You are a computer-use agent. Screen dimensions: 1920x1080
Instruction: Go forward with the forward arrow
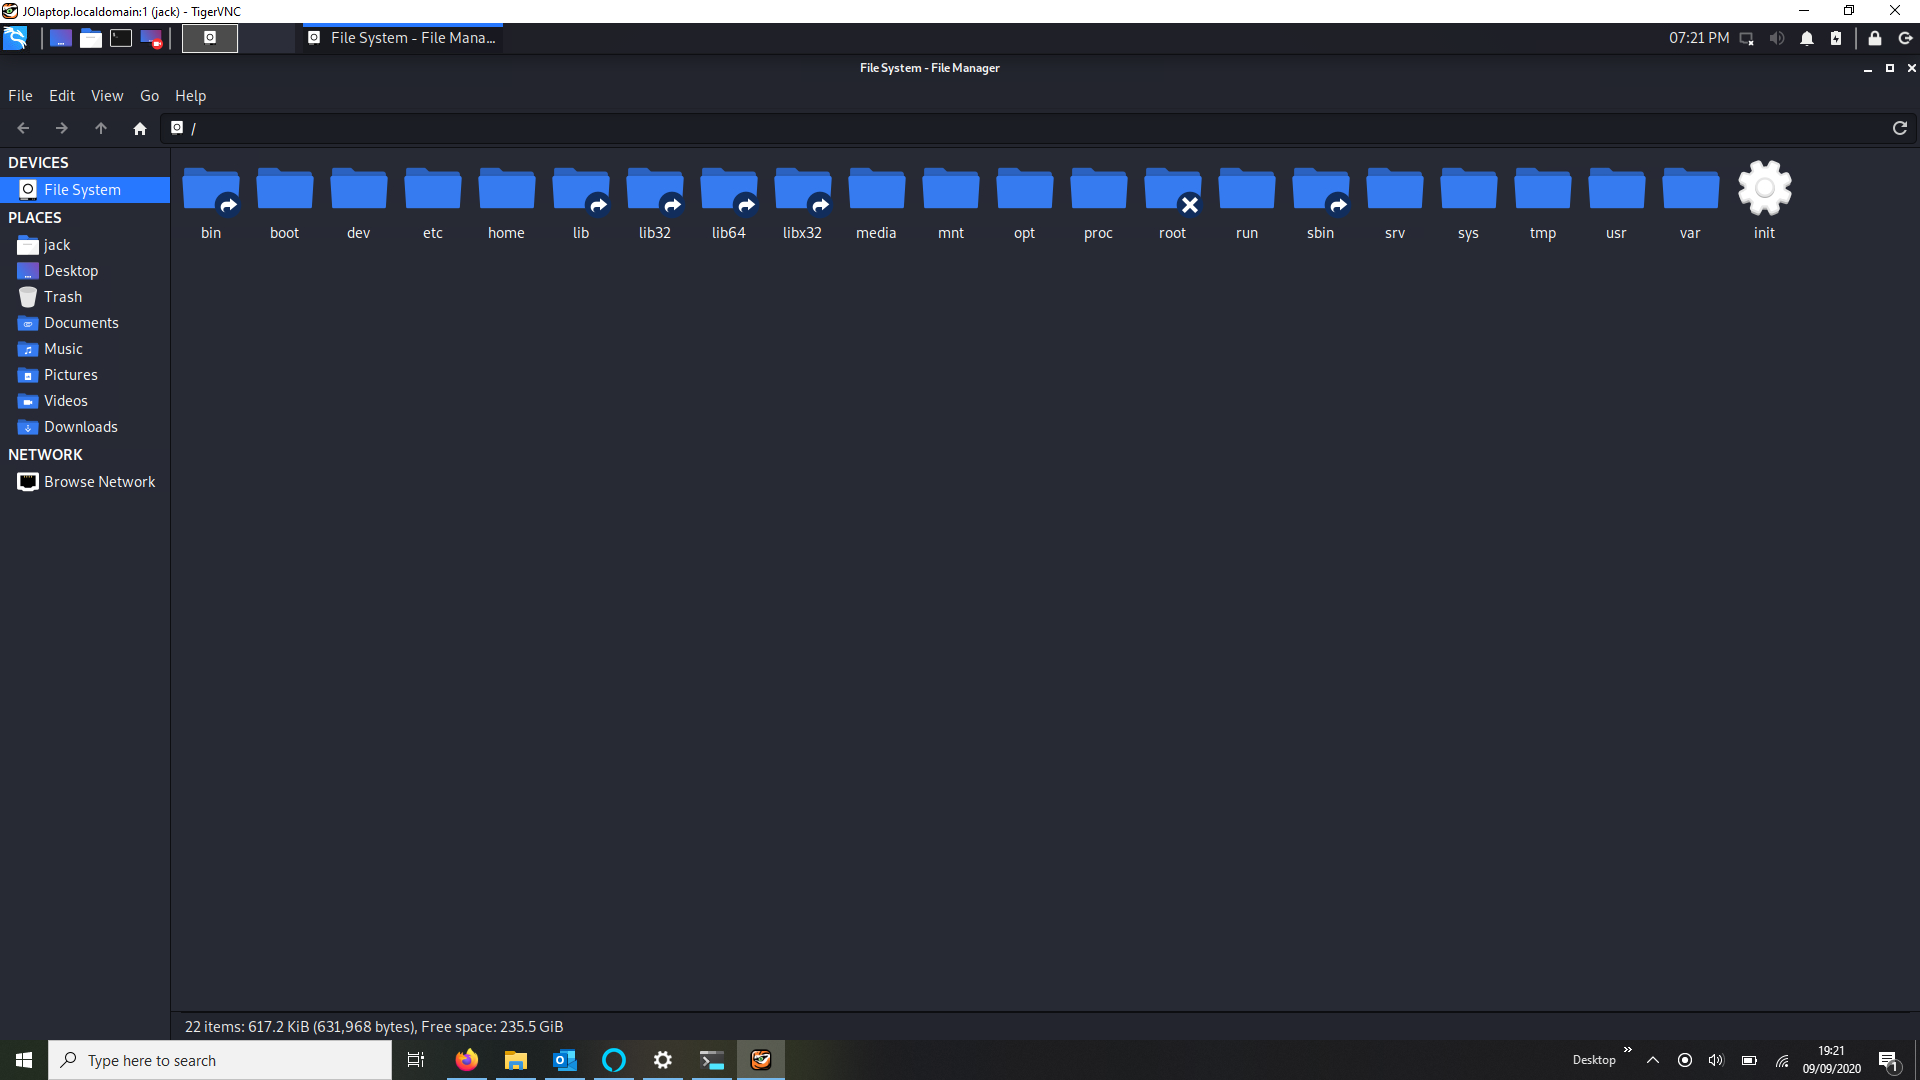click(x=62, y=128)
